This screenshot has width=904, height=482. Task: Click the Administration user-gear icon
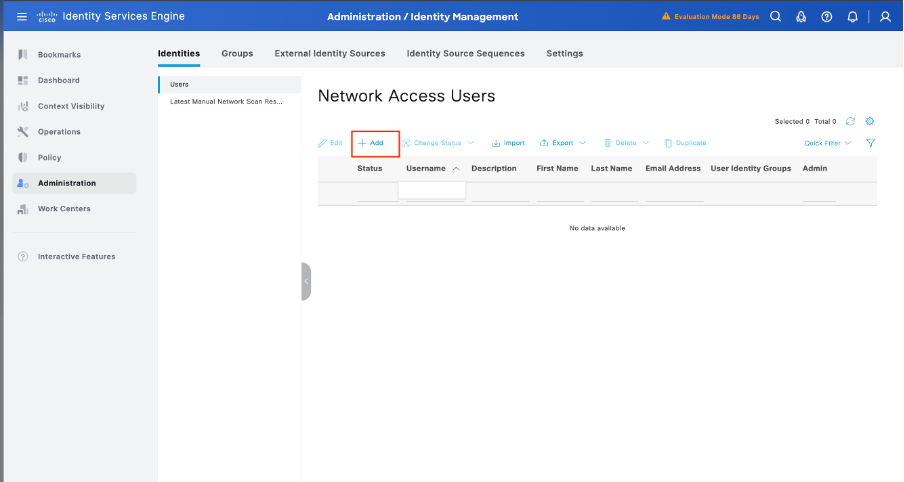tap(22, 183)
